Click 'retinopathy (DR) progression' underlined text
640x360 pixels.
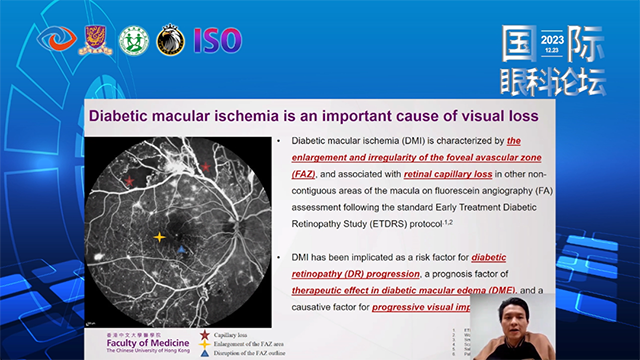tap(356, 274)
